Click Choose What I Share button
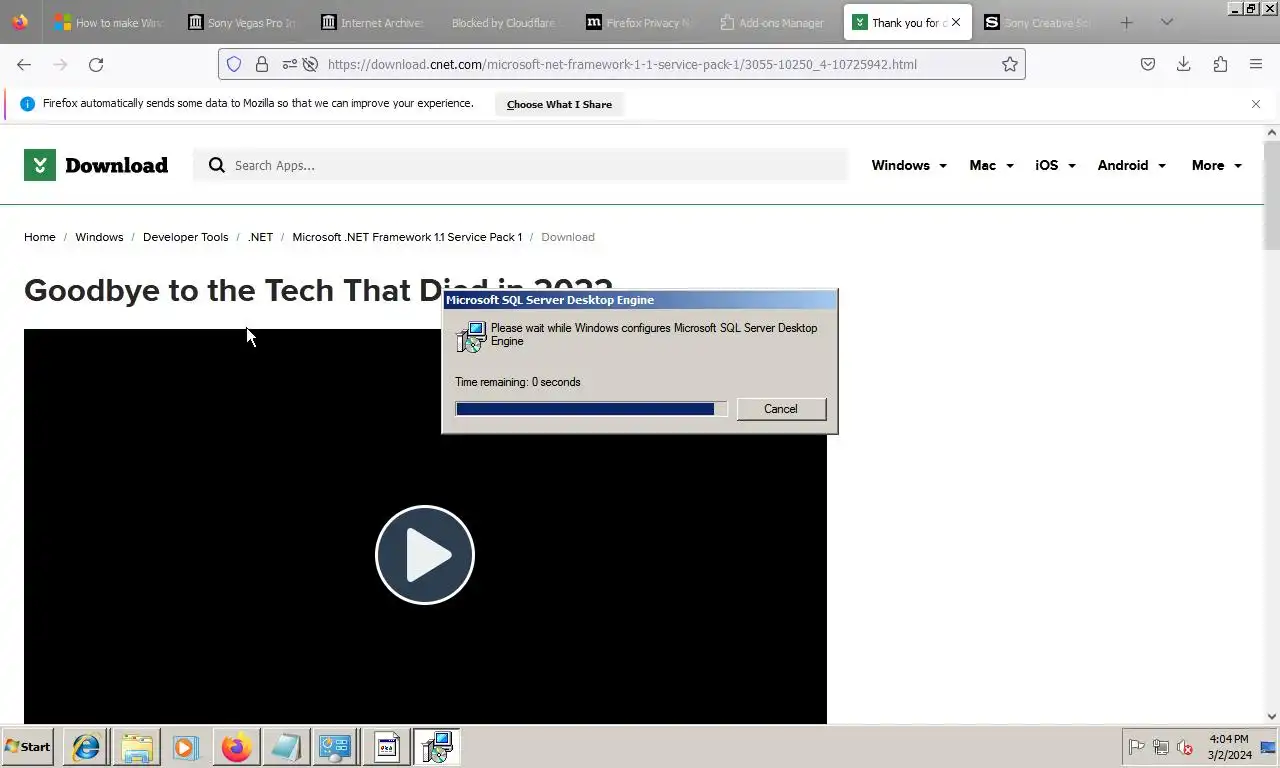1280x768 pixels. point(559,104)
